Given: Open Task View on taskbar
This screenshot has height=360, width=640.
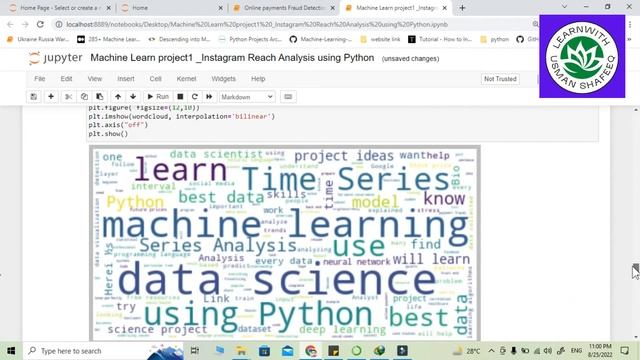Looking at the screenshot, I should (x=195, y=351).
